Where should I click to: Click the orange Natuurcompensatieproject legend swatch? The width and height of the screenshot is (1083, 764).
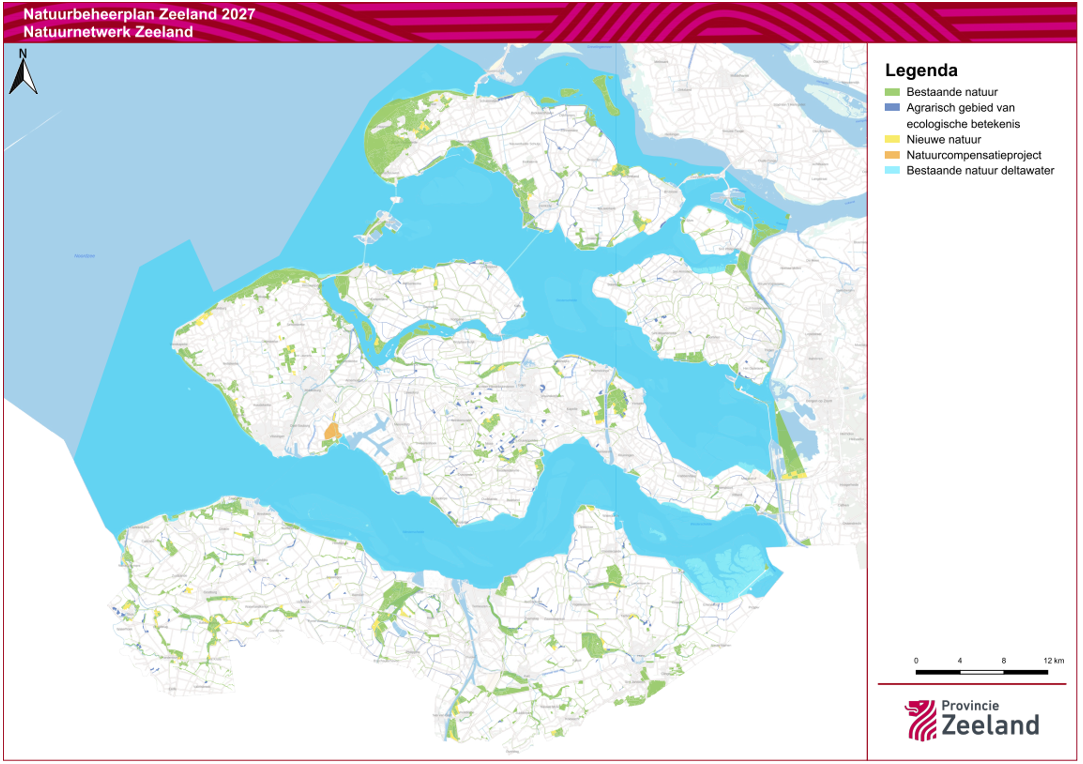pos(892,155)
